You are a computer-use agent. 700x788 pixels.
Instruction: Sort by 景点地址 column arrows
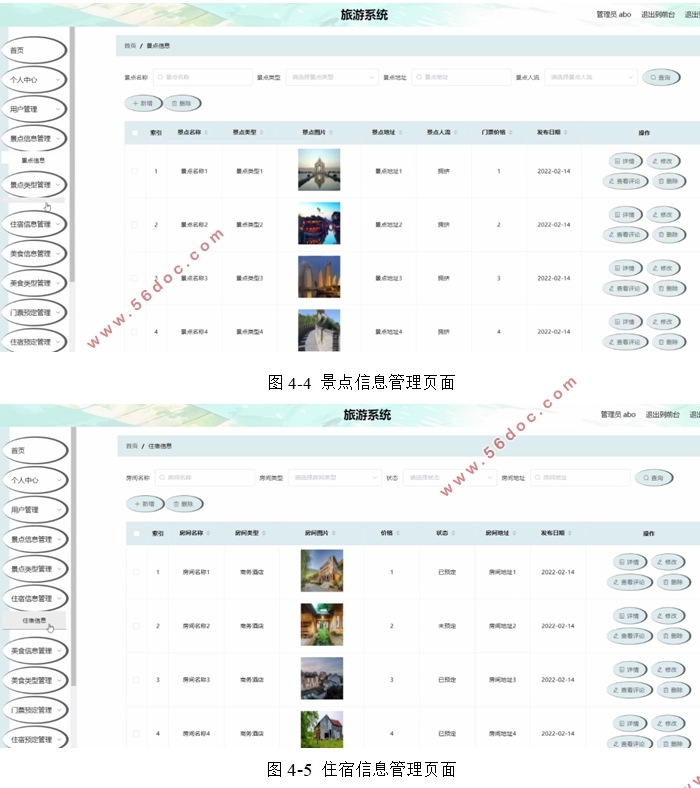[x=400, y=132]
